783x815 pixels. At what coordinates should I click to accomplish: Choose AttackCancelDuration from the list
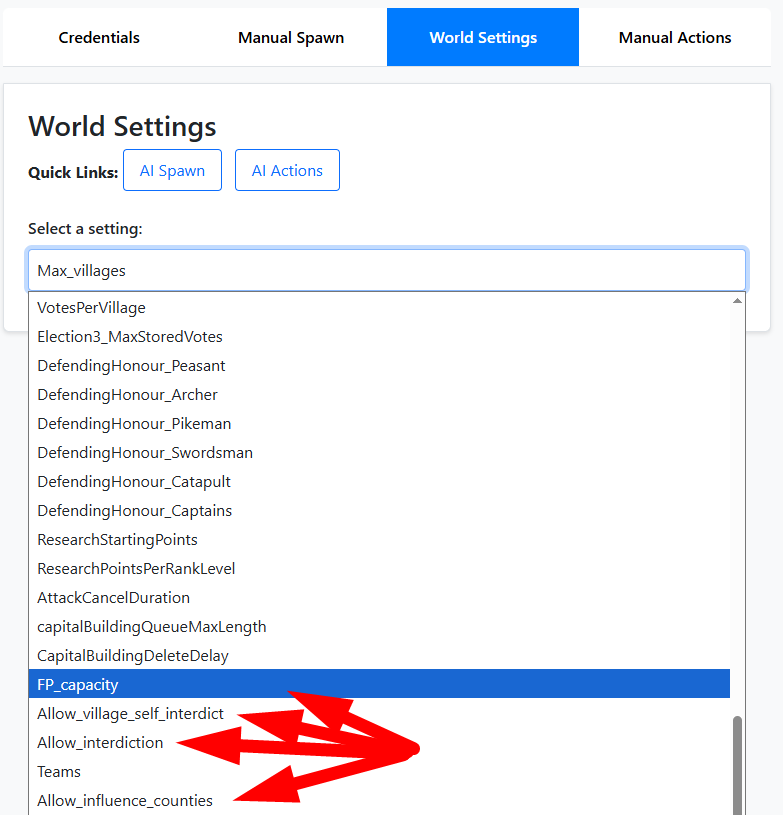tap(113, 598)
